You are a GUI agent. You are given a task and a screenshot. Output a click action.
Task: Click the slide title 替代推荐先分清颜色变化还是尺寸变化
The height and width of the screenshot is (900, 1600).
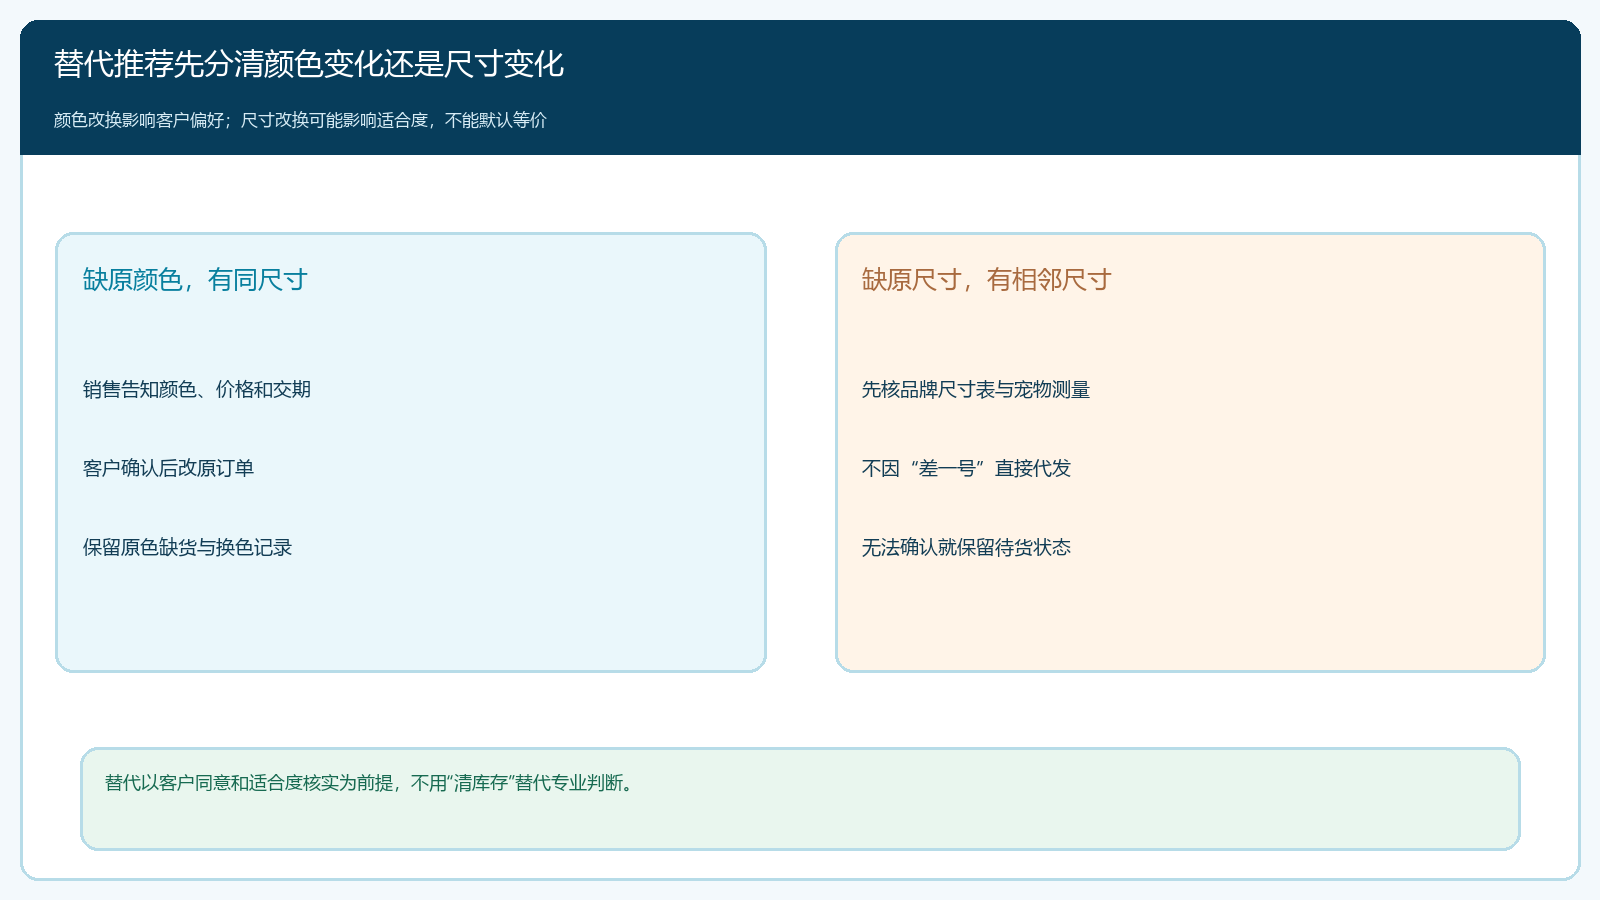pos(309,64)
